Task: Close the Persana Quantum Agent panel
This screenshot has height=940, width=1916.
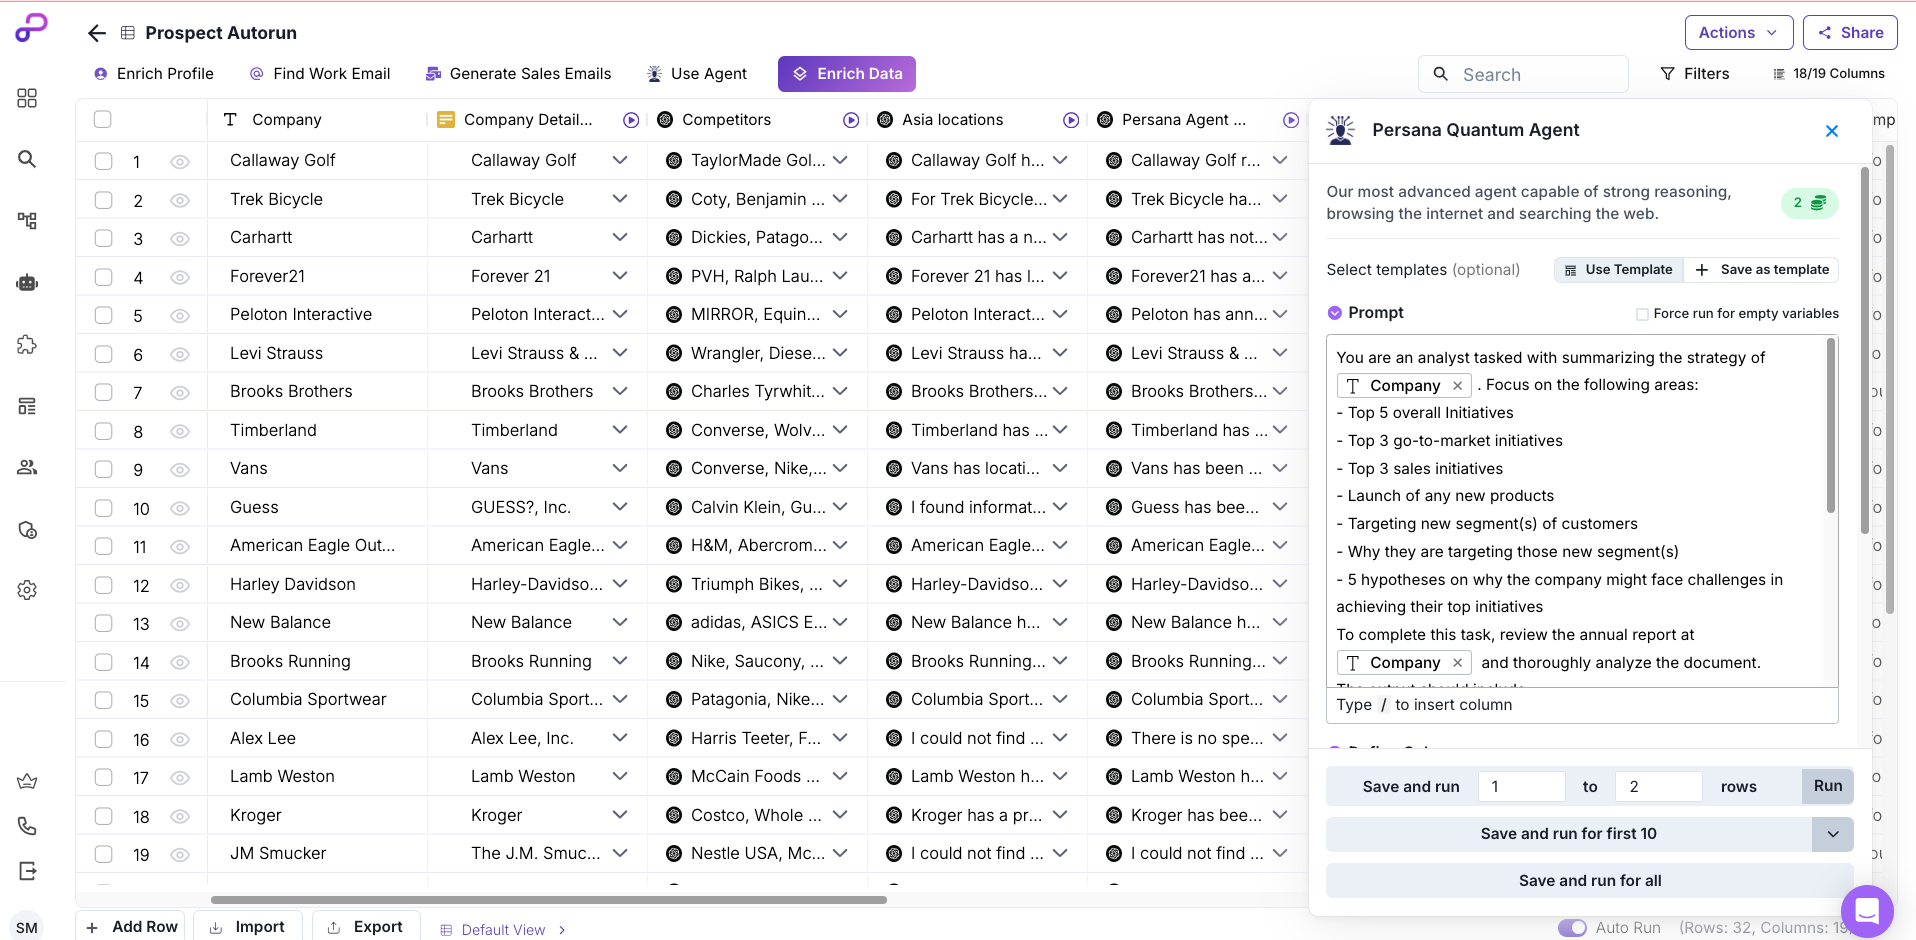Action: pyautogui.click(x=1832, y=131)
